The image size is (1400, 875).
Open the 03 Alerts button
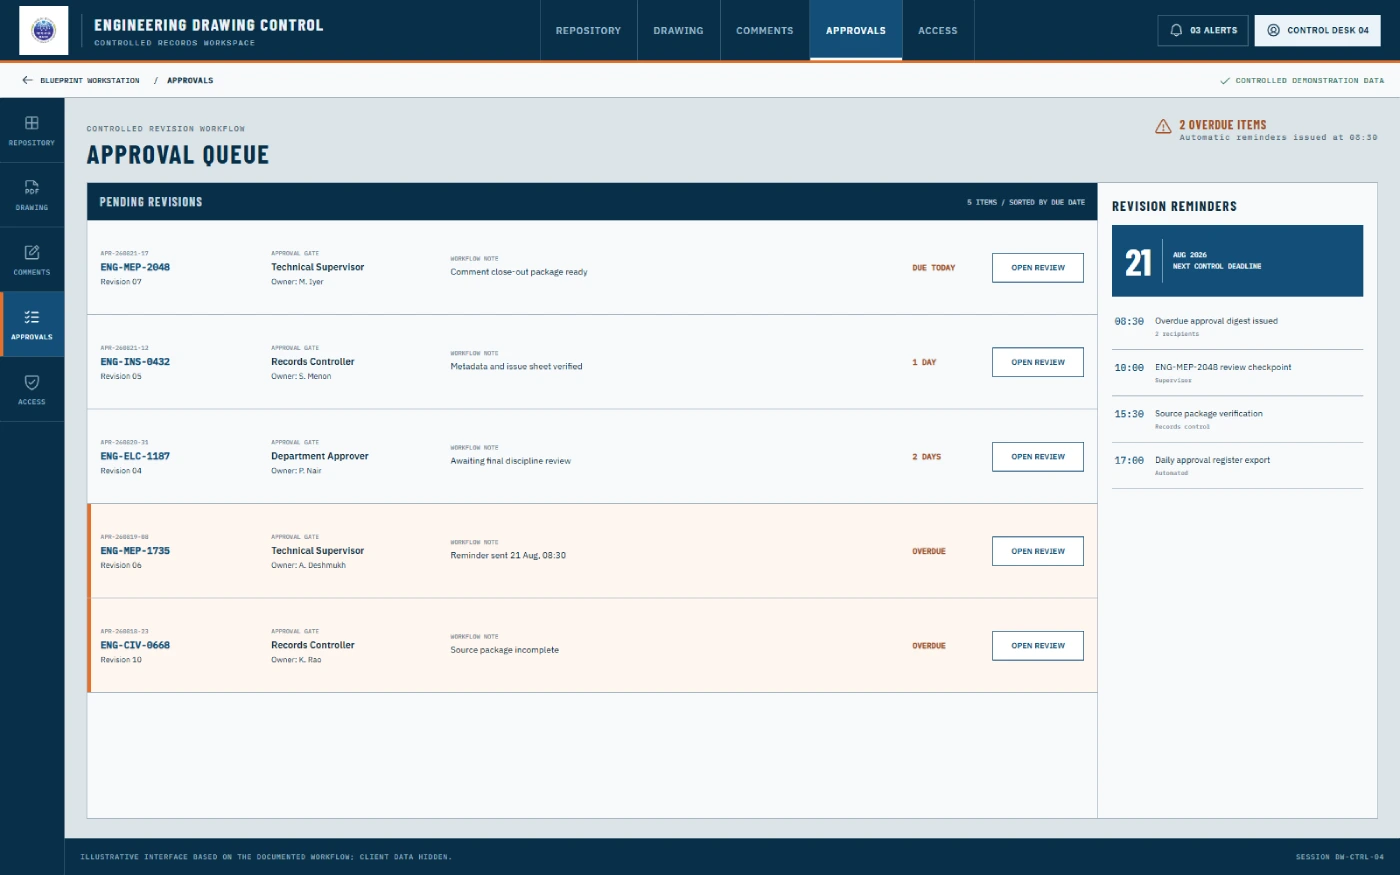pos(1203,30)
